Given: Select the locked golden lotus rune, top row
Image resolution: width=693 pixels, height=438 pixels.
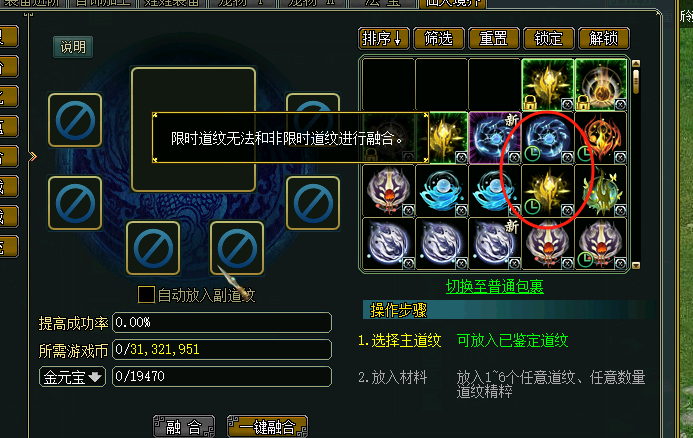Looking at the screenshot, I should click(548, 85).
